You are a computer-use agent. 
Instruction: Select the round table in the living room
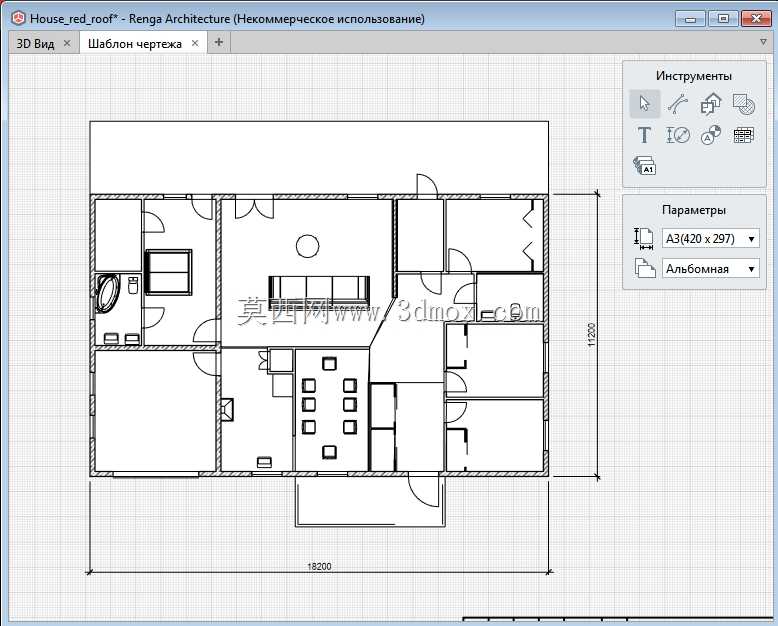coord(308,246)
